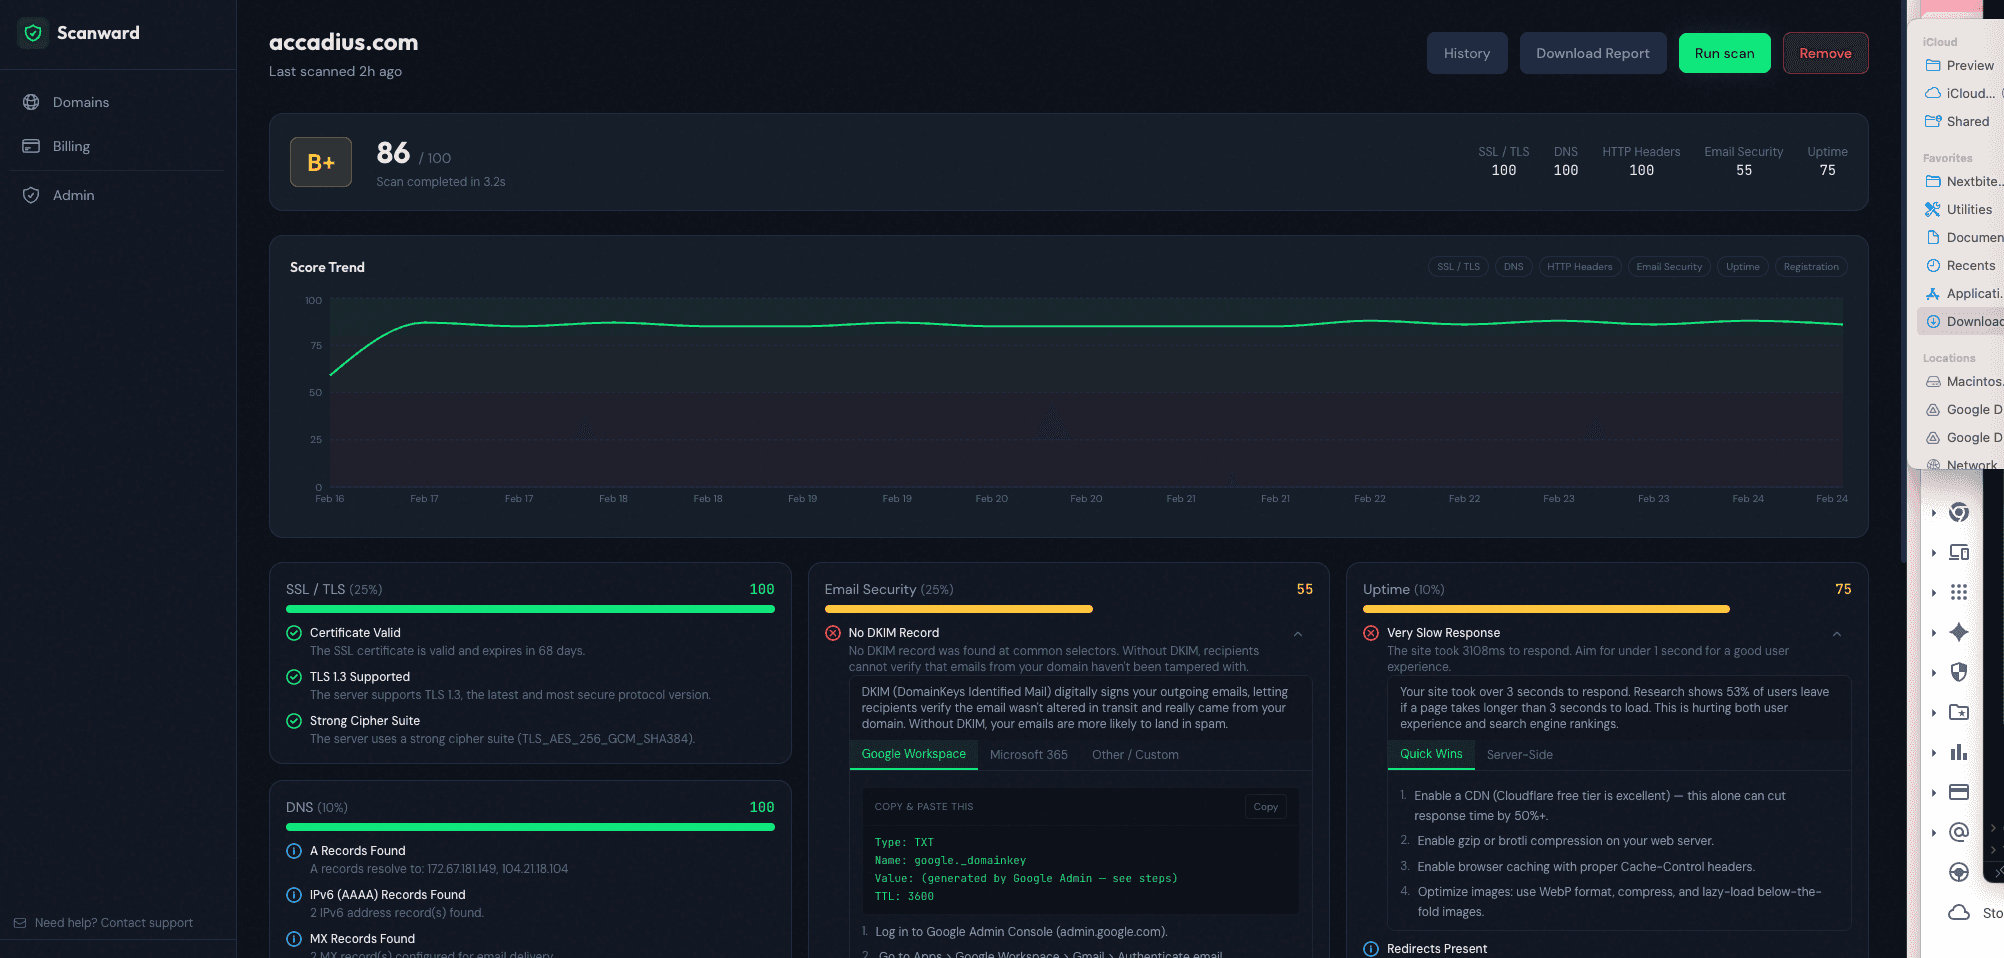
Task: Toggle the Registration filter on Score Trend
Action: point(1810,267)
